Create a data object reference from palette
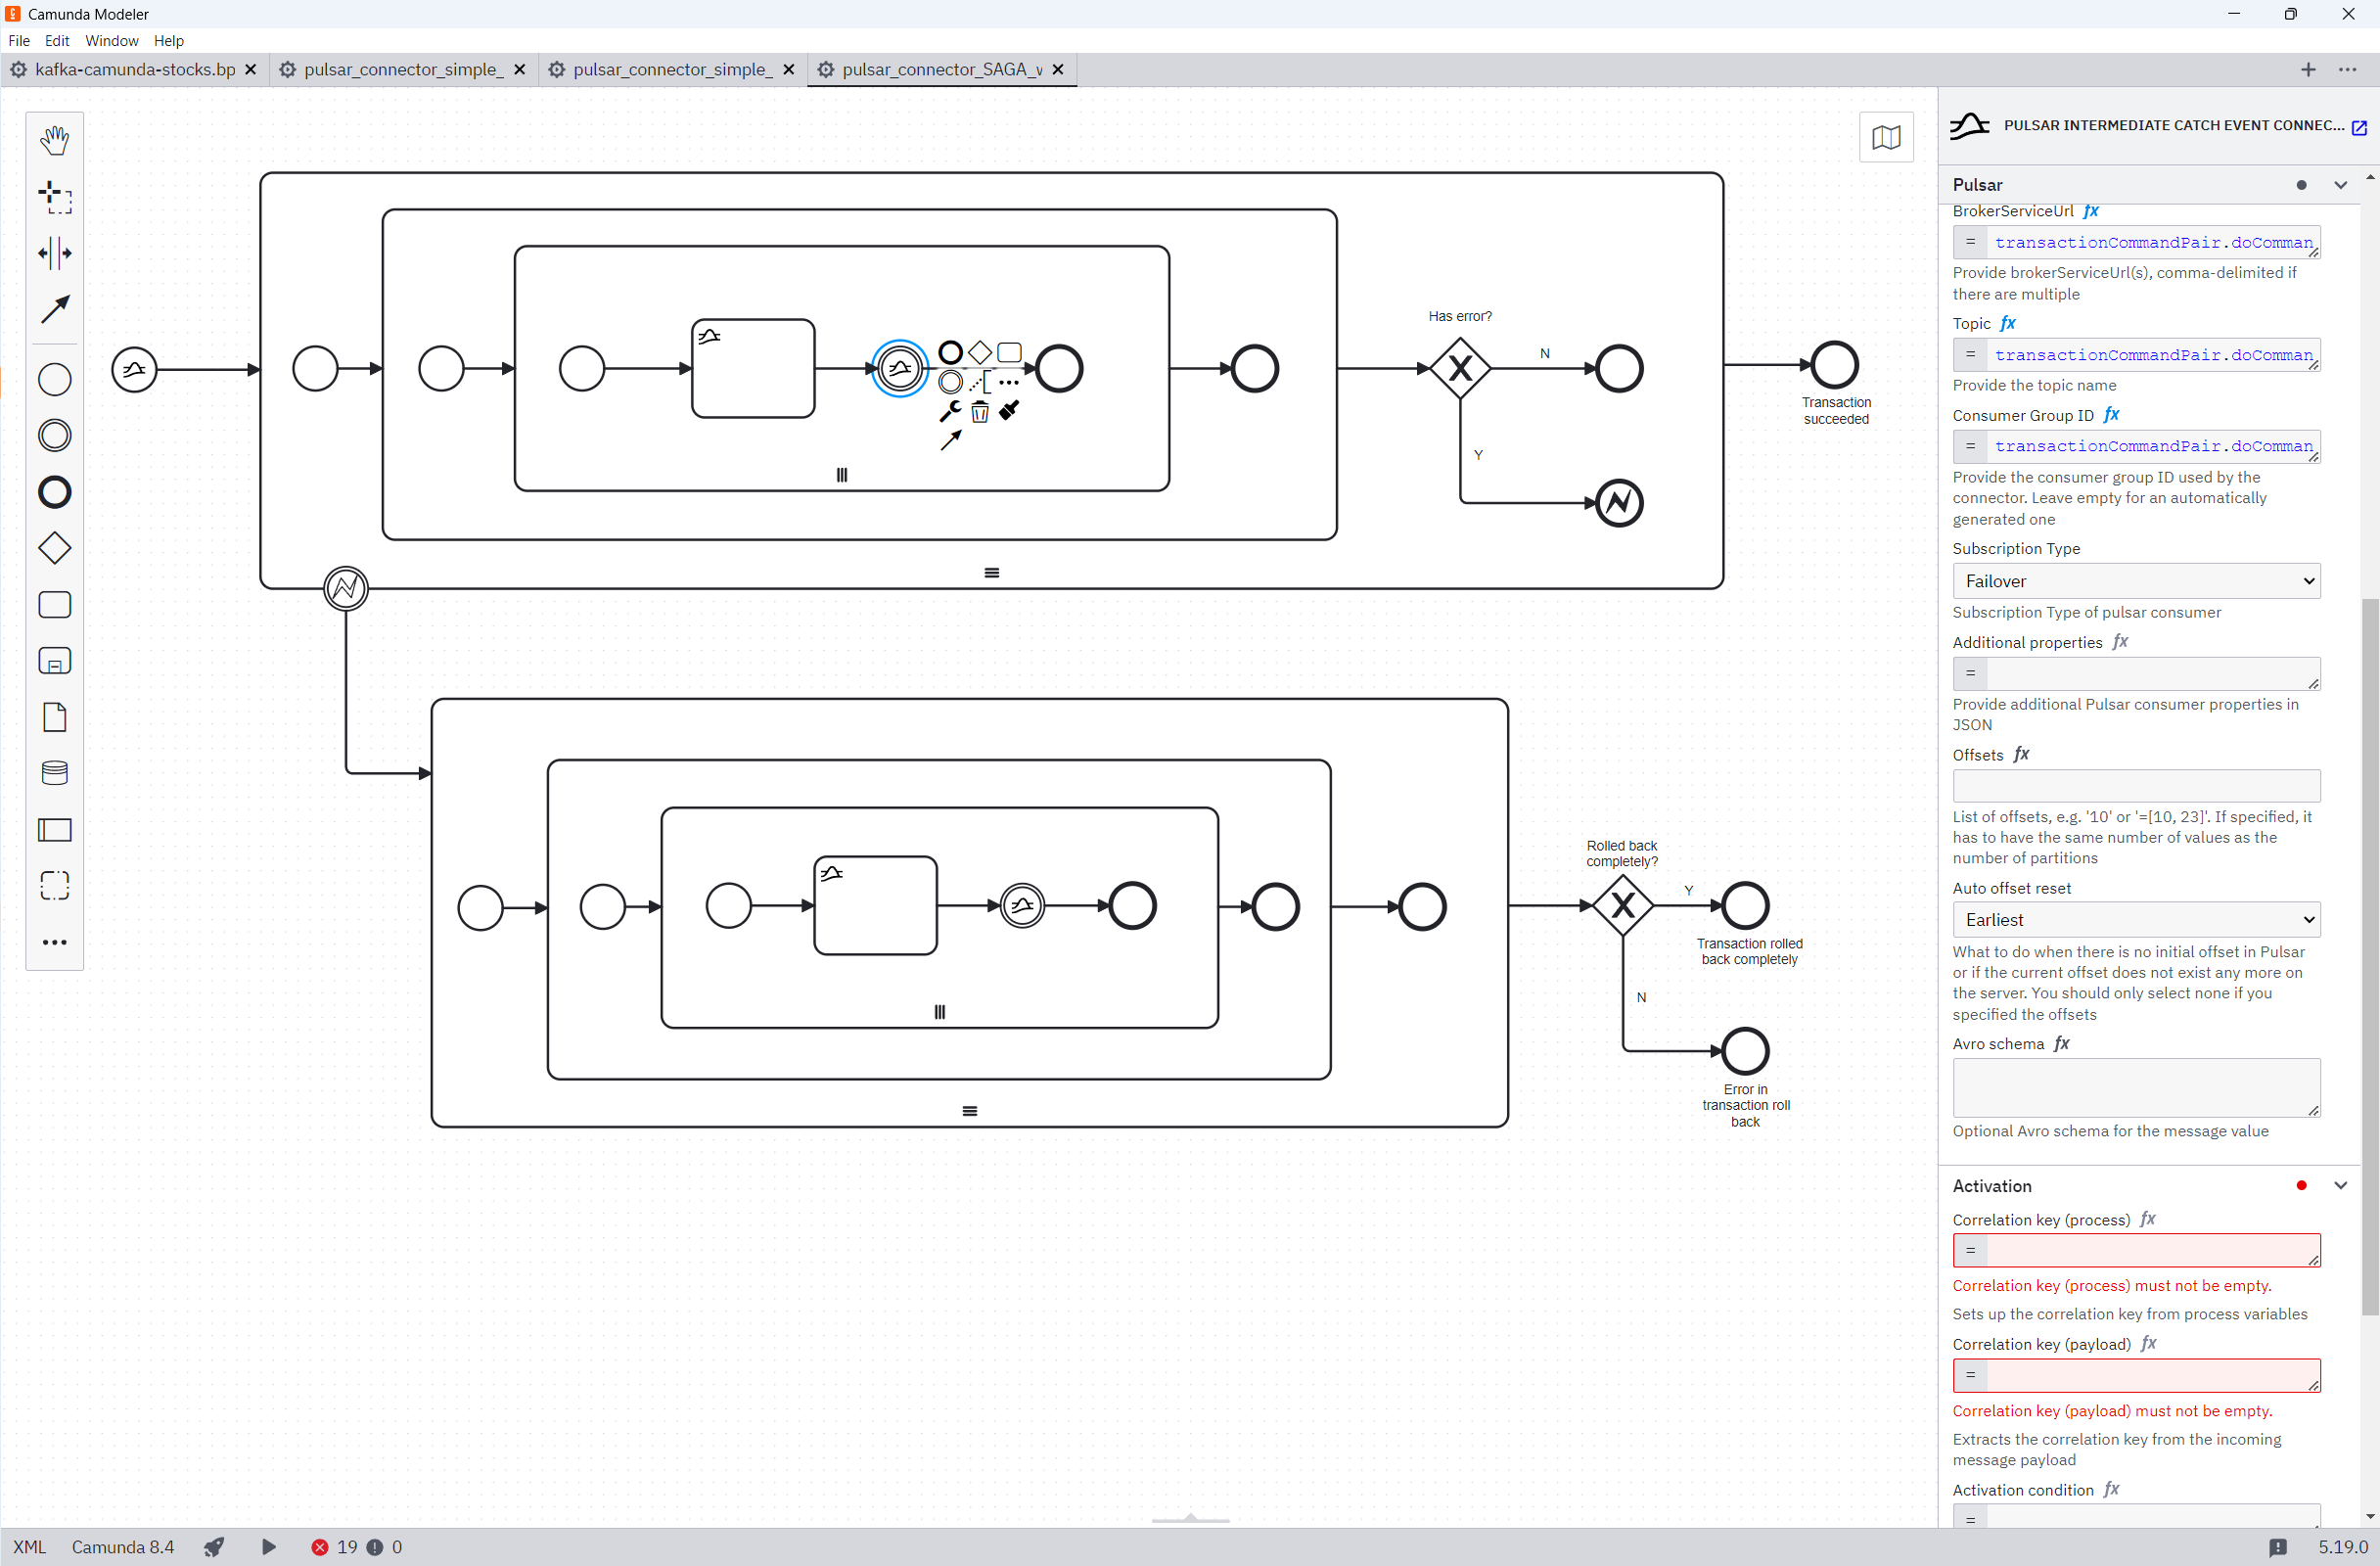 pyautogui.click(x=54, y=717)
